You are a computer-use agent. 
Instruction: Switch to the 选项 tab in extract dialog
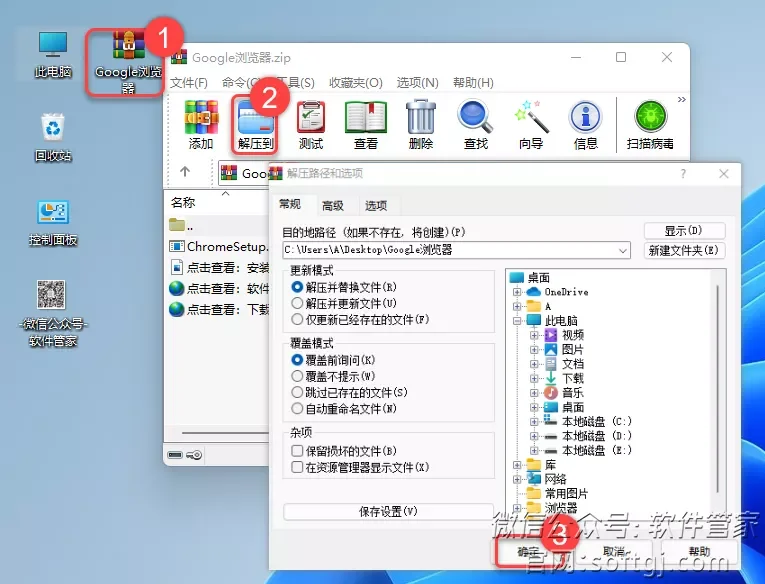(376, 206)
